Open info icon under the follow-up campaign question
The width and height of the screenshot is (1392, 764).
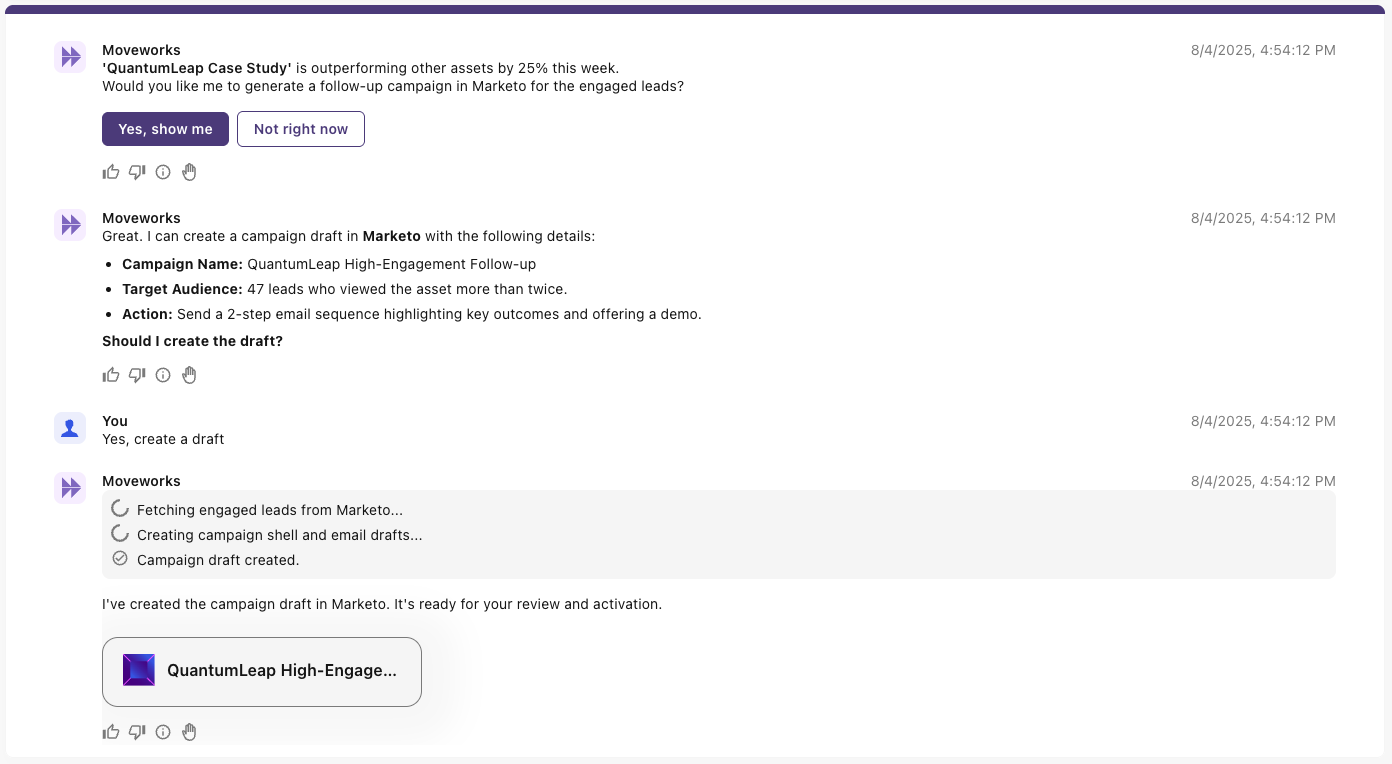[x=163, y=172]
